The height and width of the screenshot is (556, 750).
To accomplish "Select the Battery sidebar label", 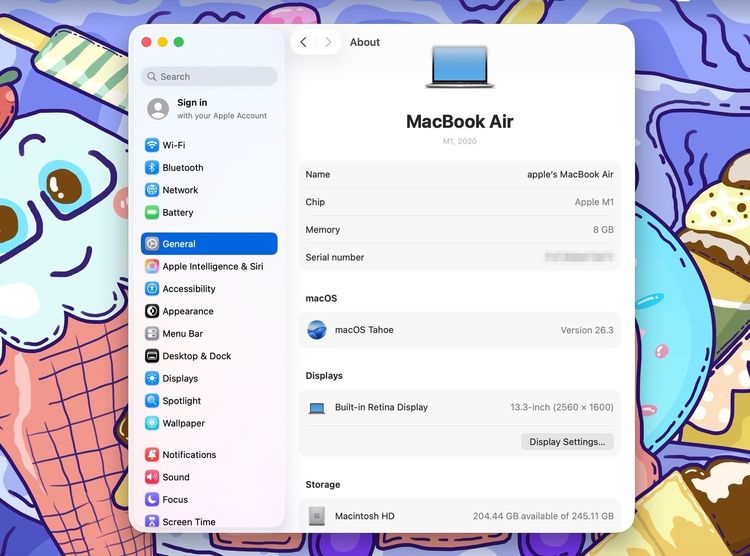I will pyautogui.click(x=178, y=212).
